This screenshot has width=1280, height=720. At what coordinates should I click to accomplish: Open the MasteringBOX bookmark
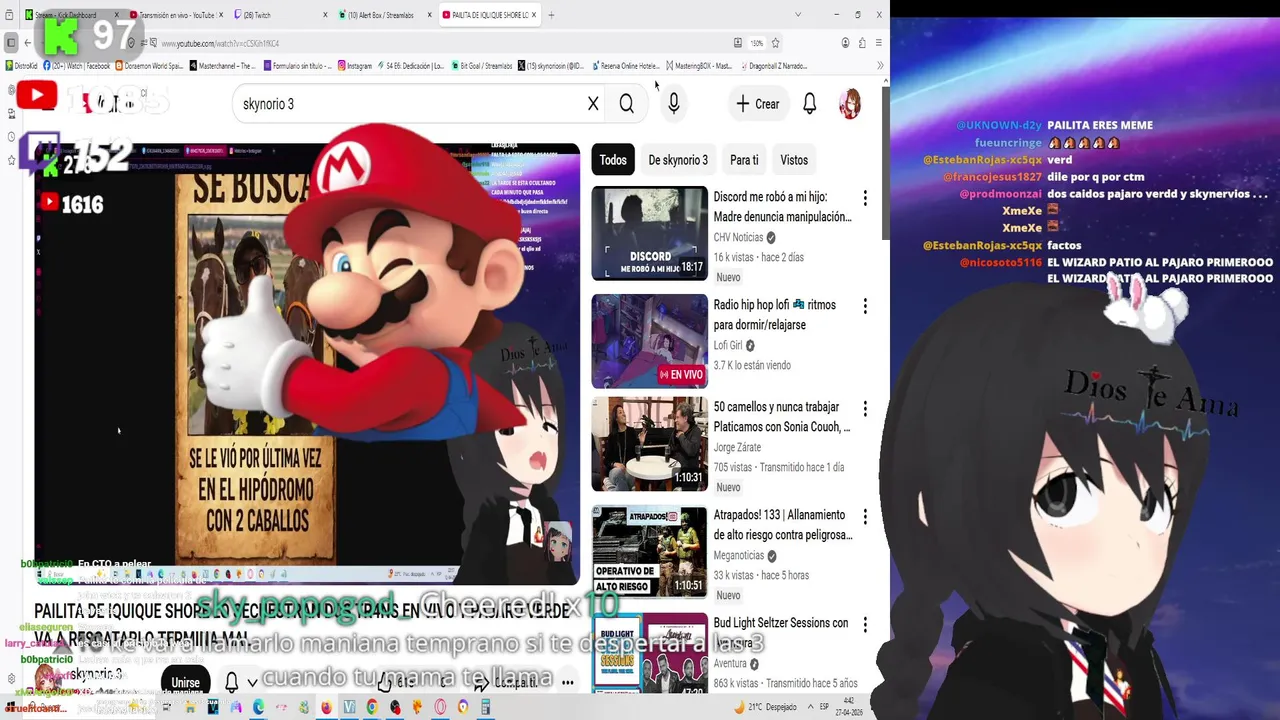click(x=698, y=66)
